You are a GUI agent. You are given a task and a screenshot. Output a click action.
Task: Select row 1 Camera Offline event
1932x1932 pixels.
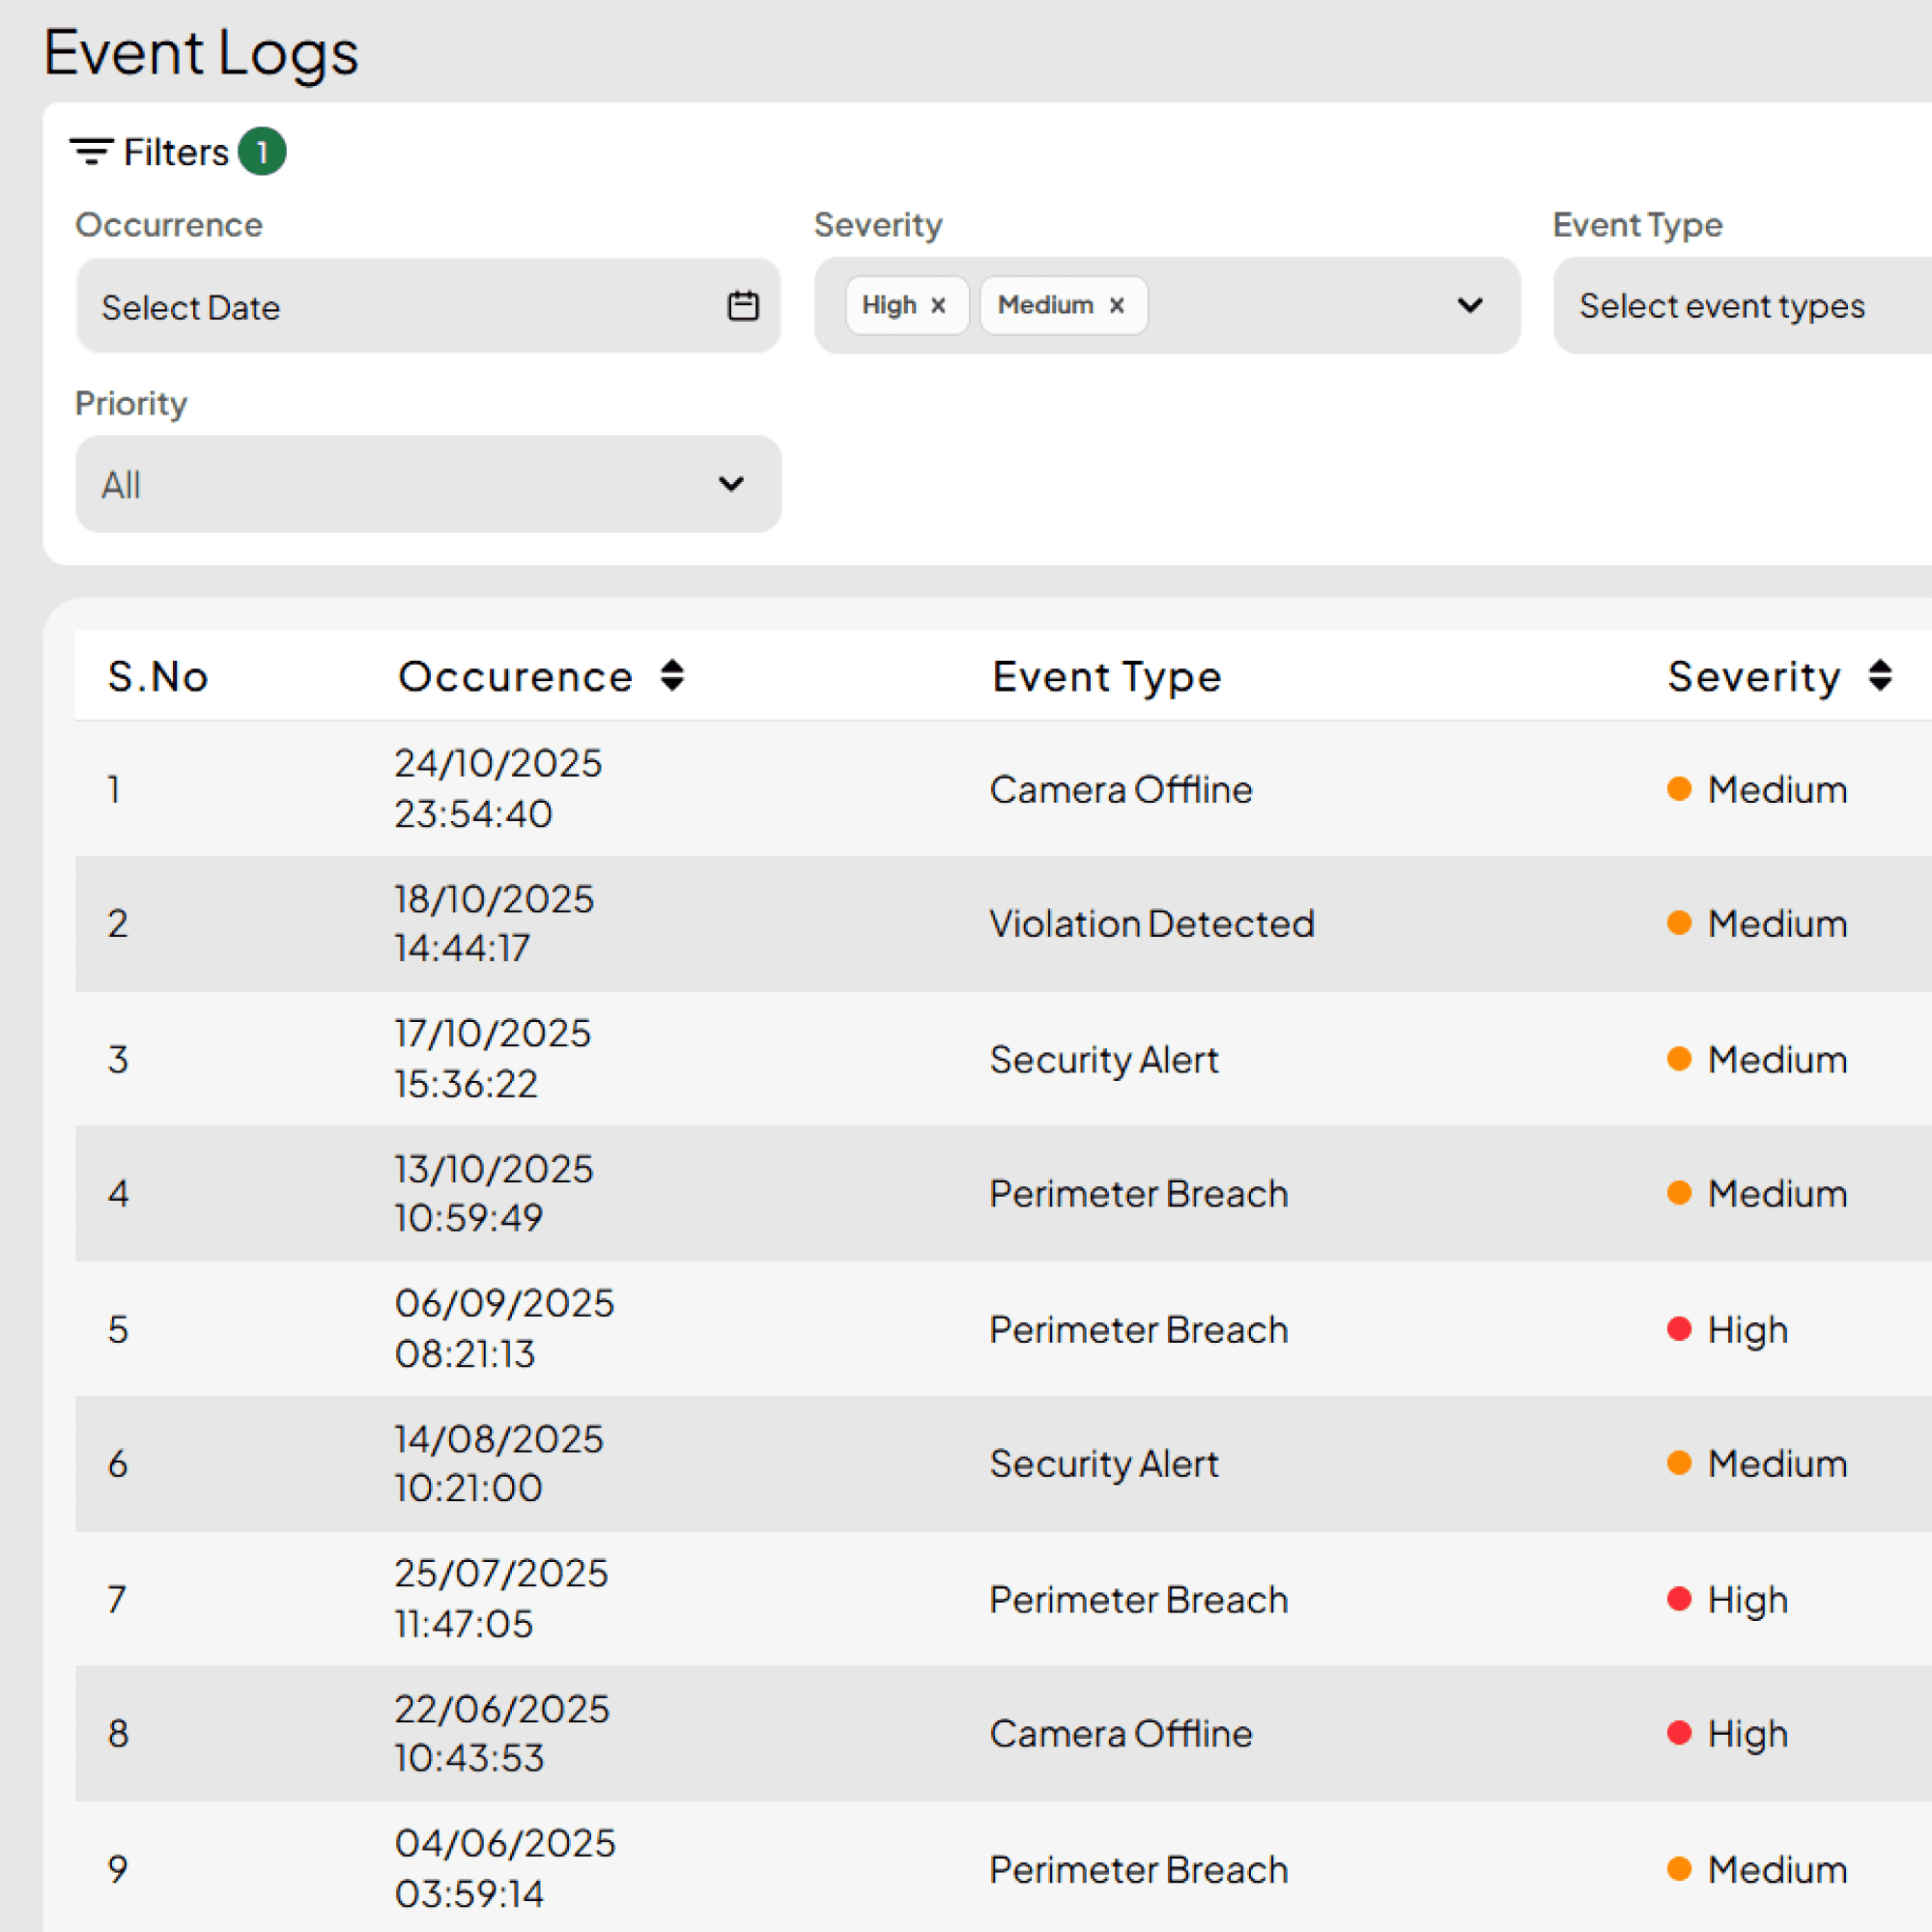click(x=1120, y=789)
